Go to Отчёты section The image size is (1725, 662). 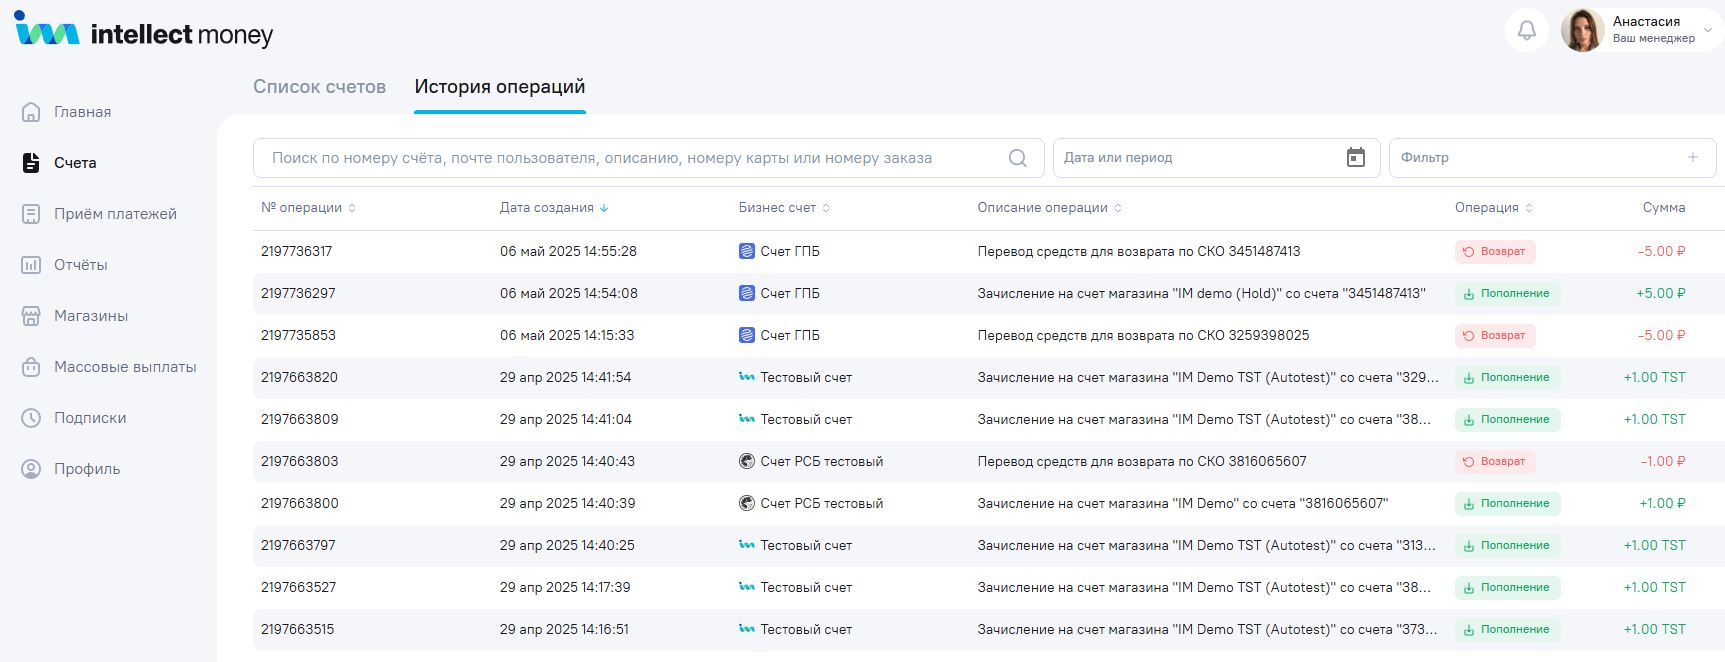point(80,265)
